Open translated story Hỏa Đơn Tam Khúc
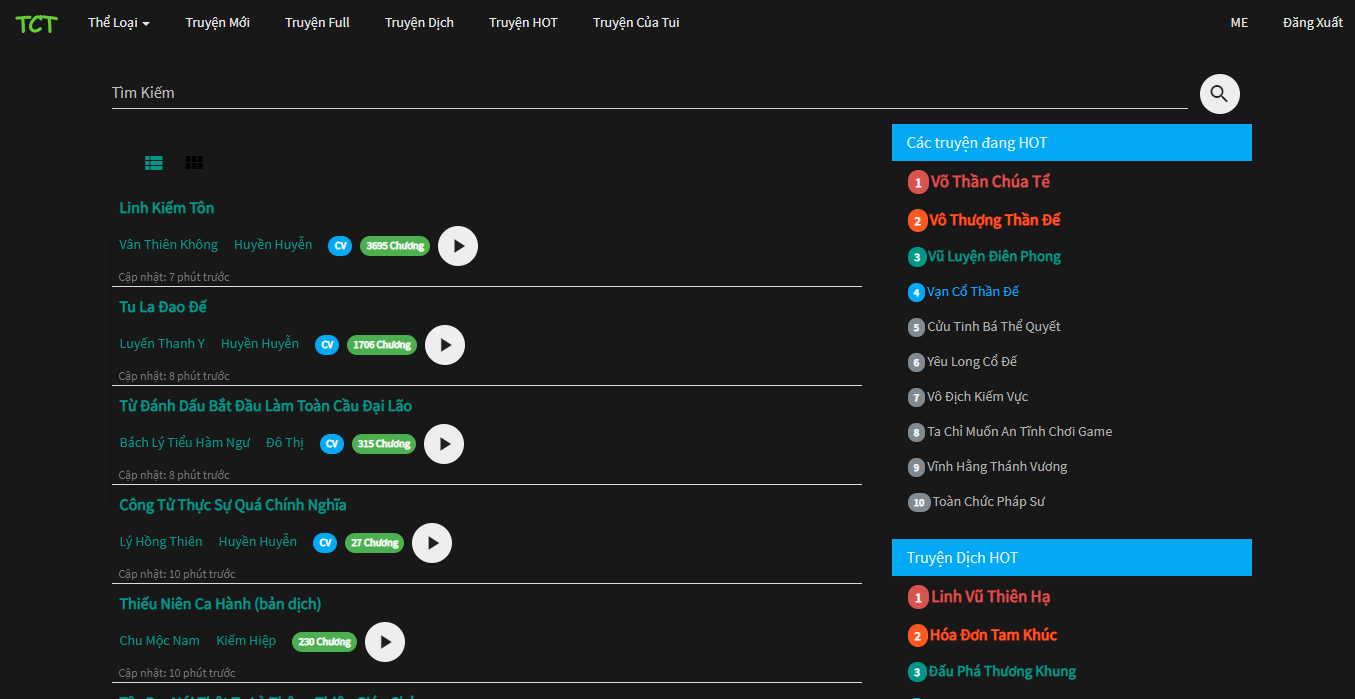The width and height of the screenshot is (1355, 699). (994, 635)
